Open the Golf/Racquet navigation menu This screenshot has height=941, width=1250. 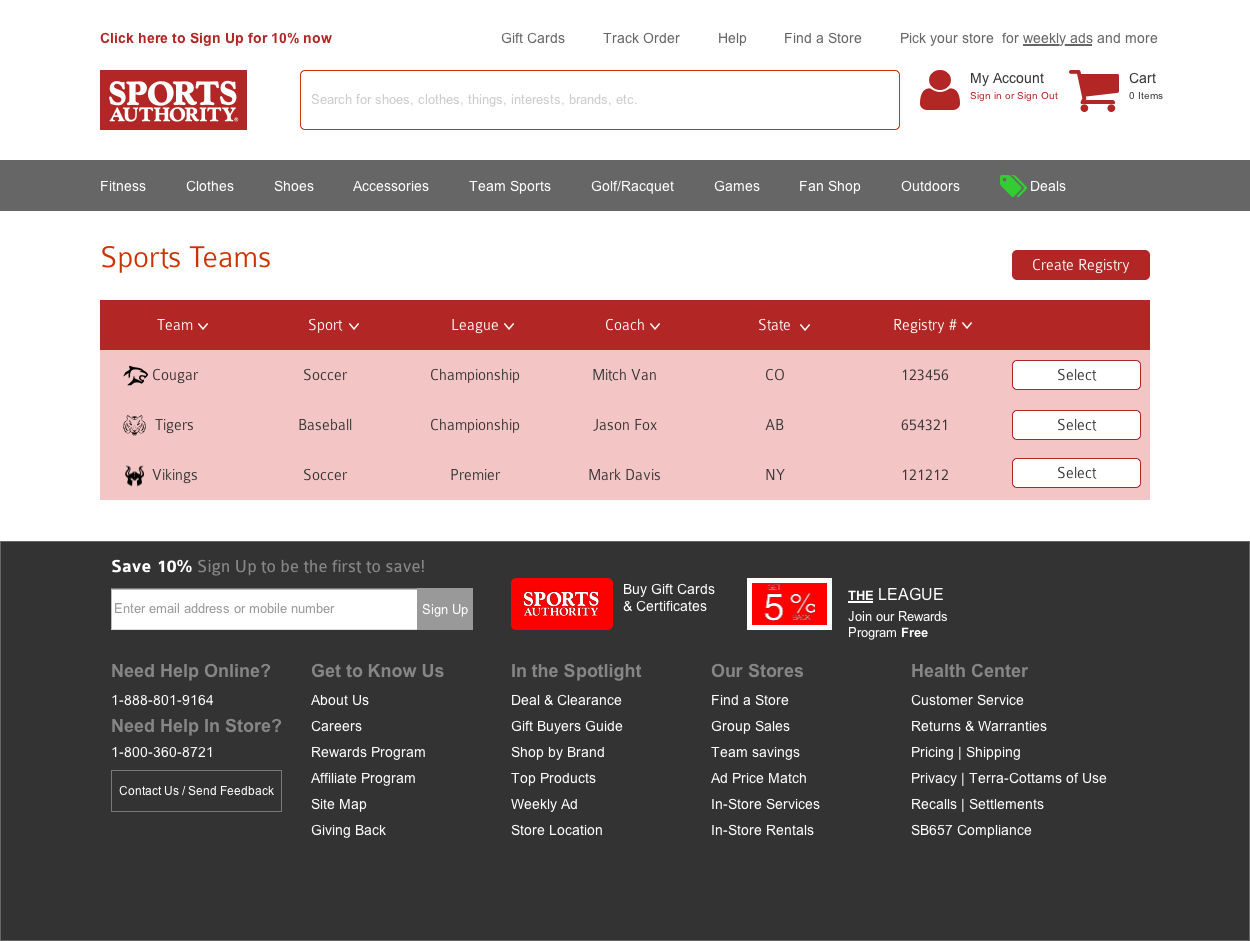click(632, 186)
